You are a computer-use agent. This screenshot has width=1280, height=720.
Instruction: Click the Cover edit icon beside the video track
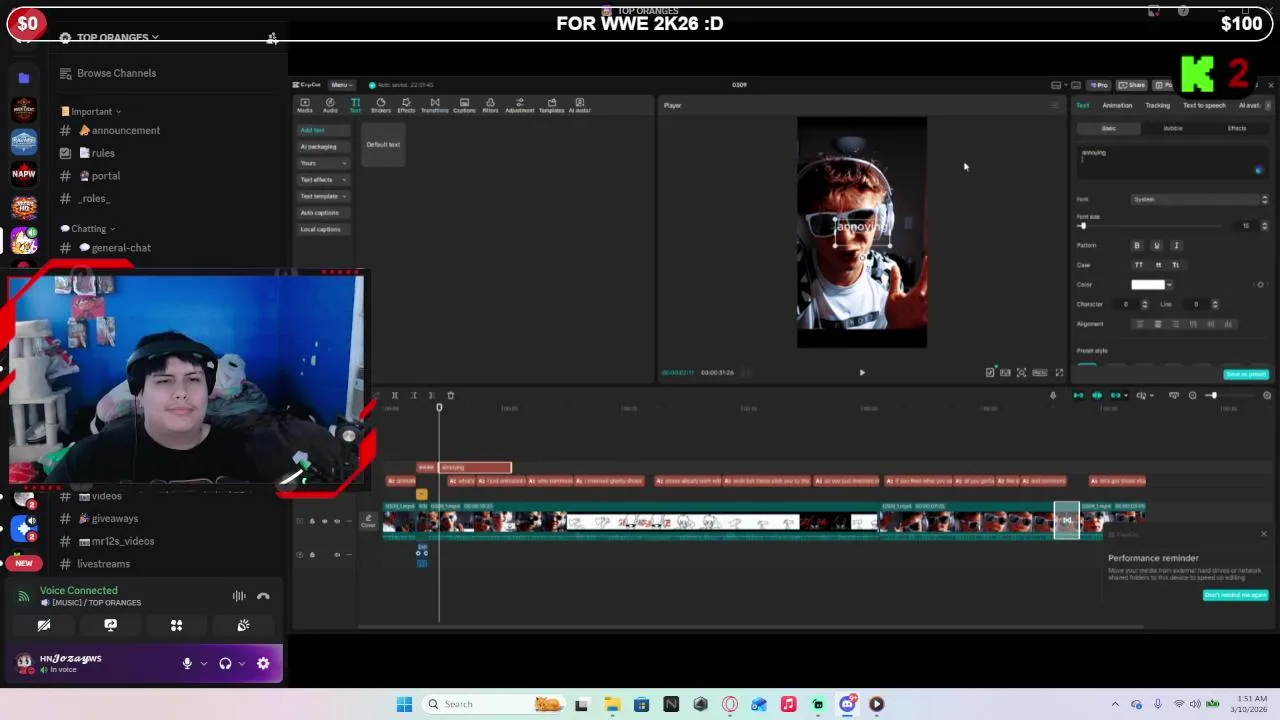368,520
